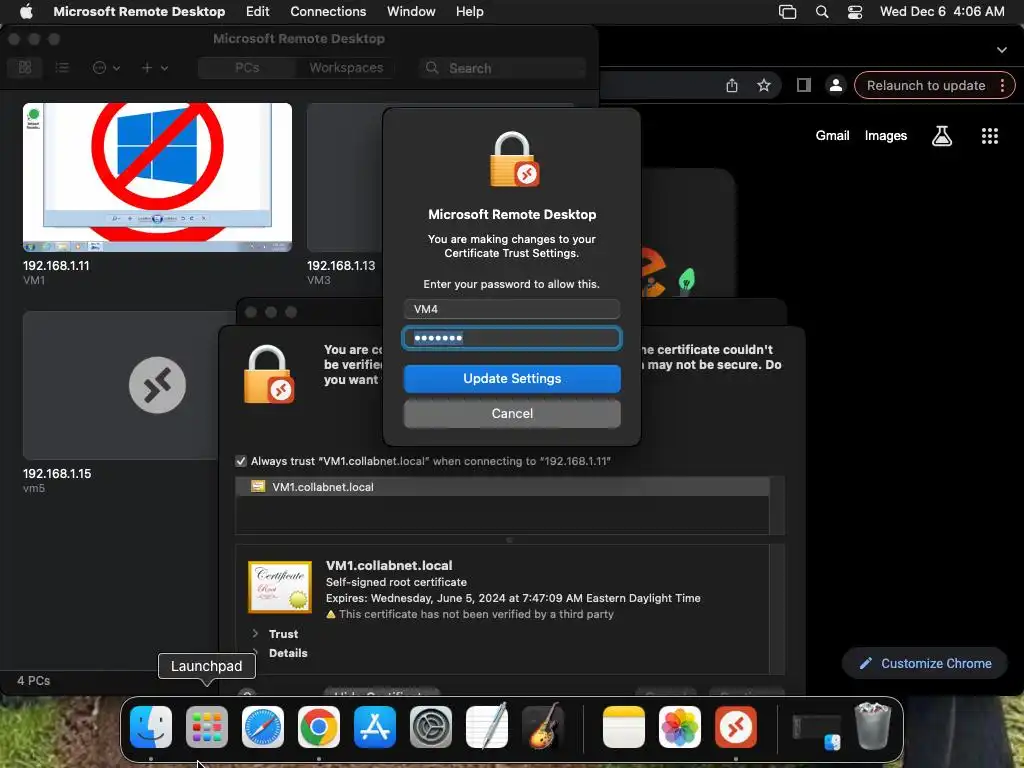The width and height of the screenshot is (1024, 768).
Task: Open the App Store dock icon
Action: (x=375, y=727)
